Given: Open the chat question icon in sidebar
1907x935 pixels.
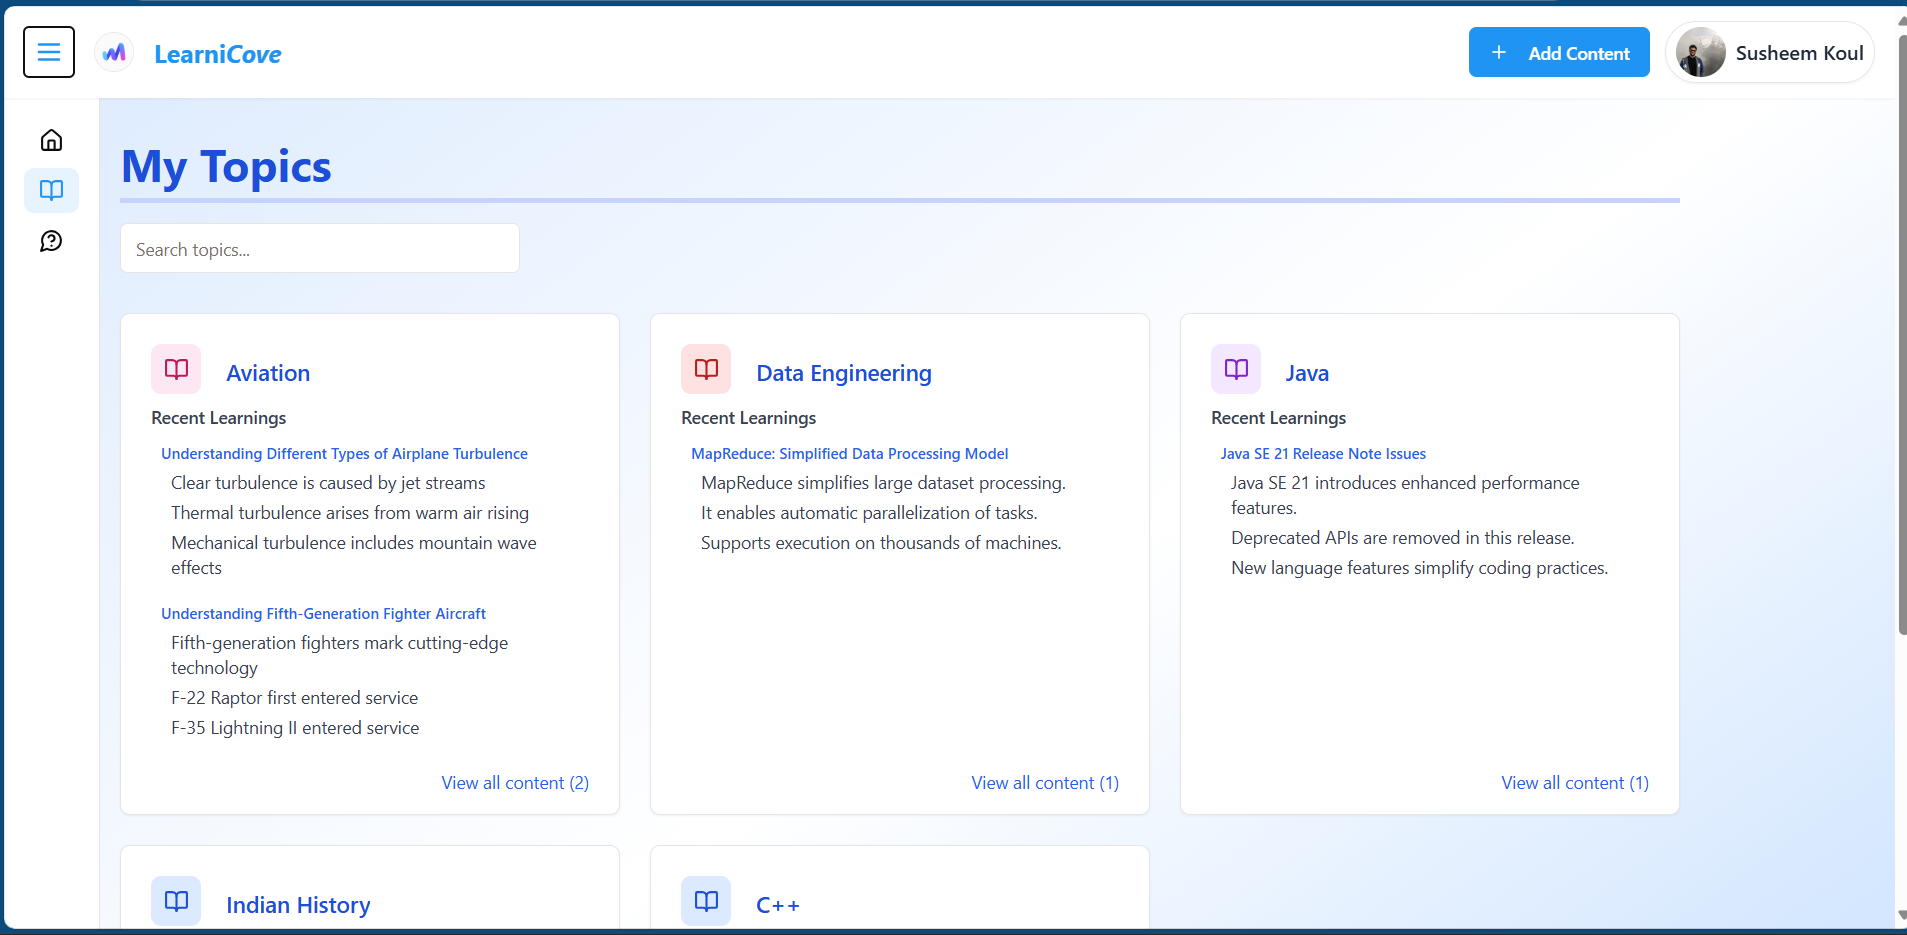Looking at the screenshot, I should click(51, 241).
